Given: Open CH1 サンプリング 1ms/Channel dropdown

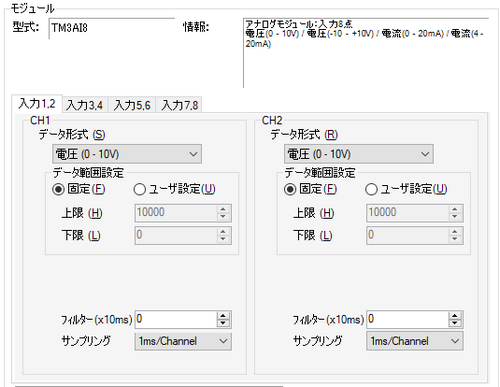Looking at the screenshot, I should point(183,341).
